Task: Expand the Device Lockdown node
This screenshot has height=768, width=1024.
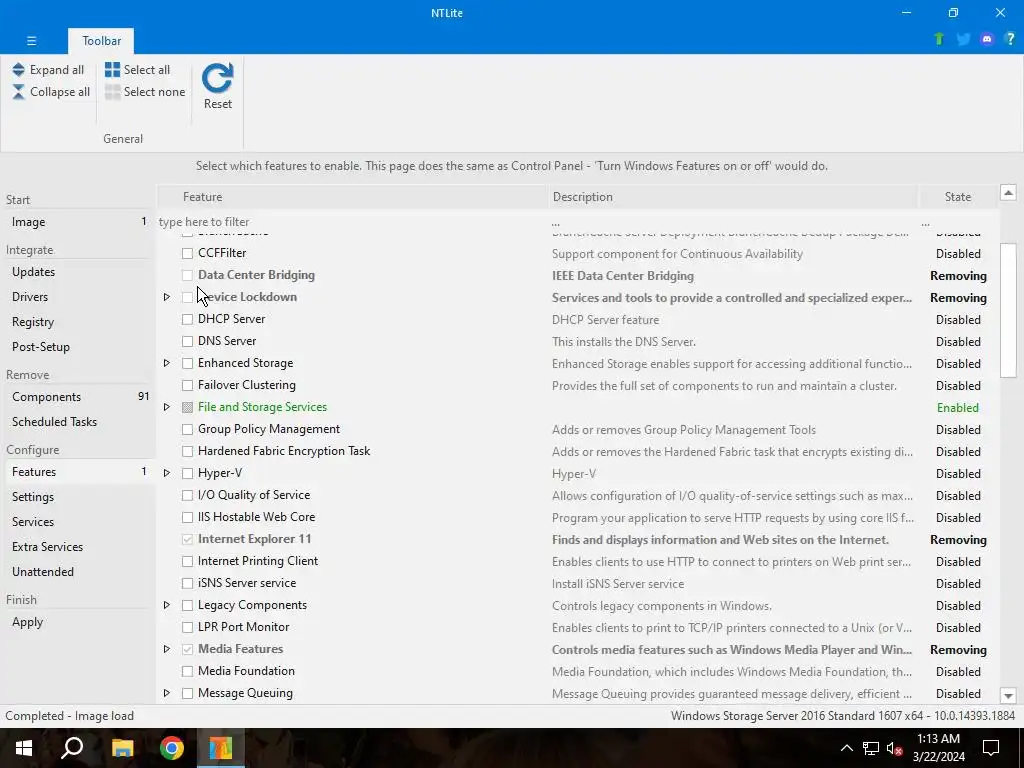Action: (167, 297)
